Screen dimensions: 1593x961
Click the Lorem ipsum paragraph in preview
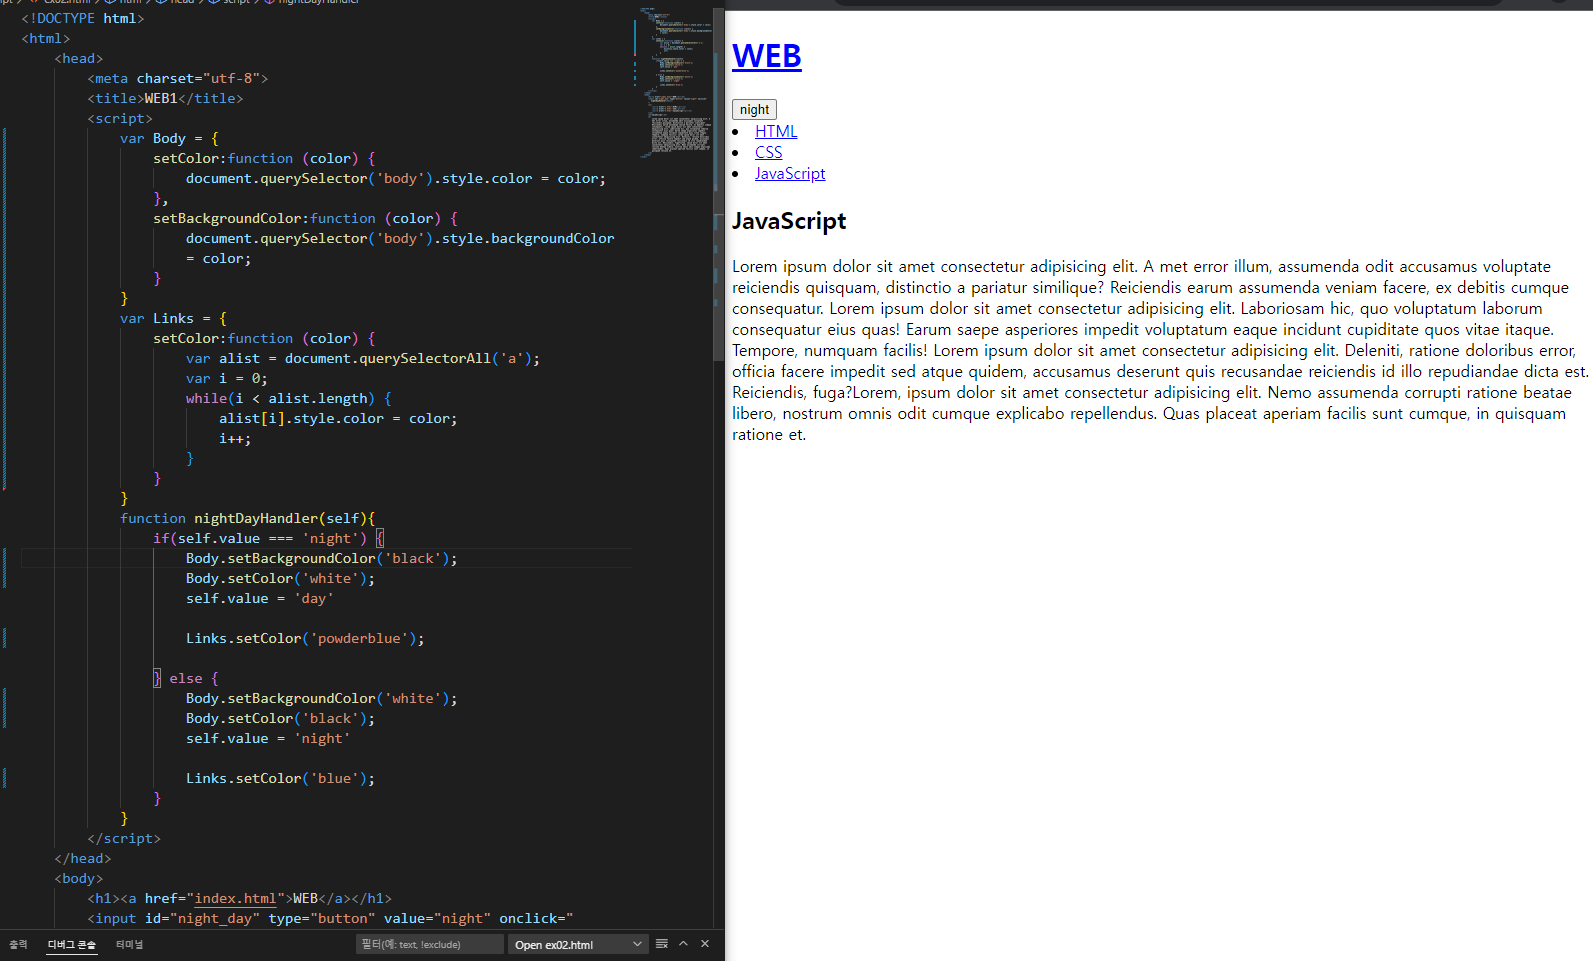click(1160, 351)
